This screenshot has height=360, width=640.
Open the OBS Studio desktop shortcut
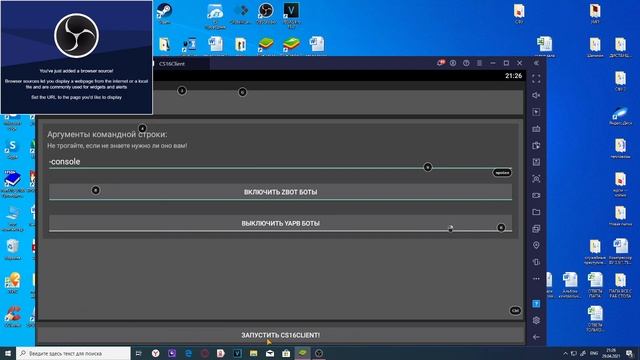[x=266, y=13]
